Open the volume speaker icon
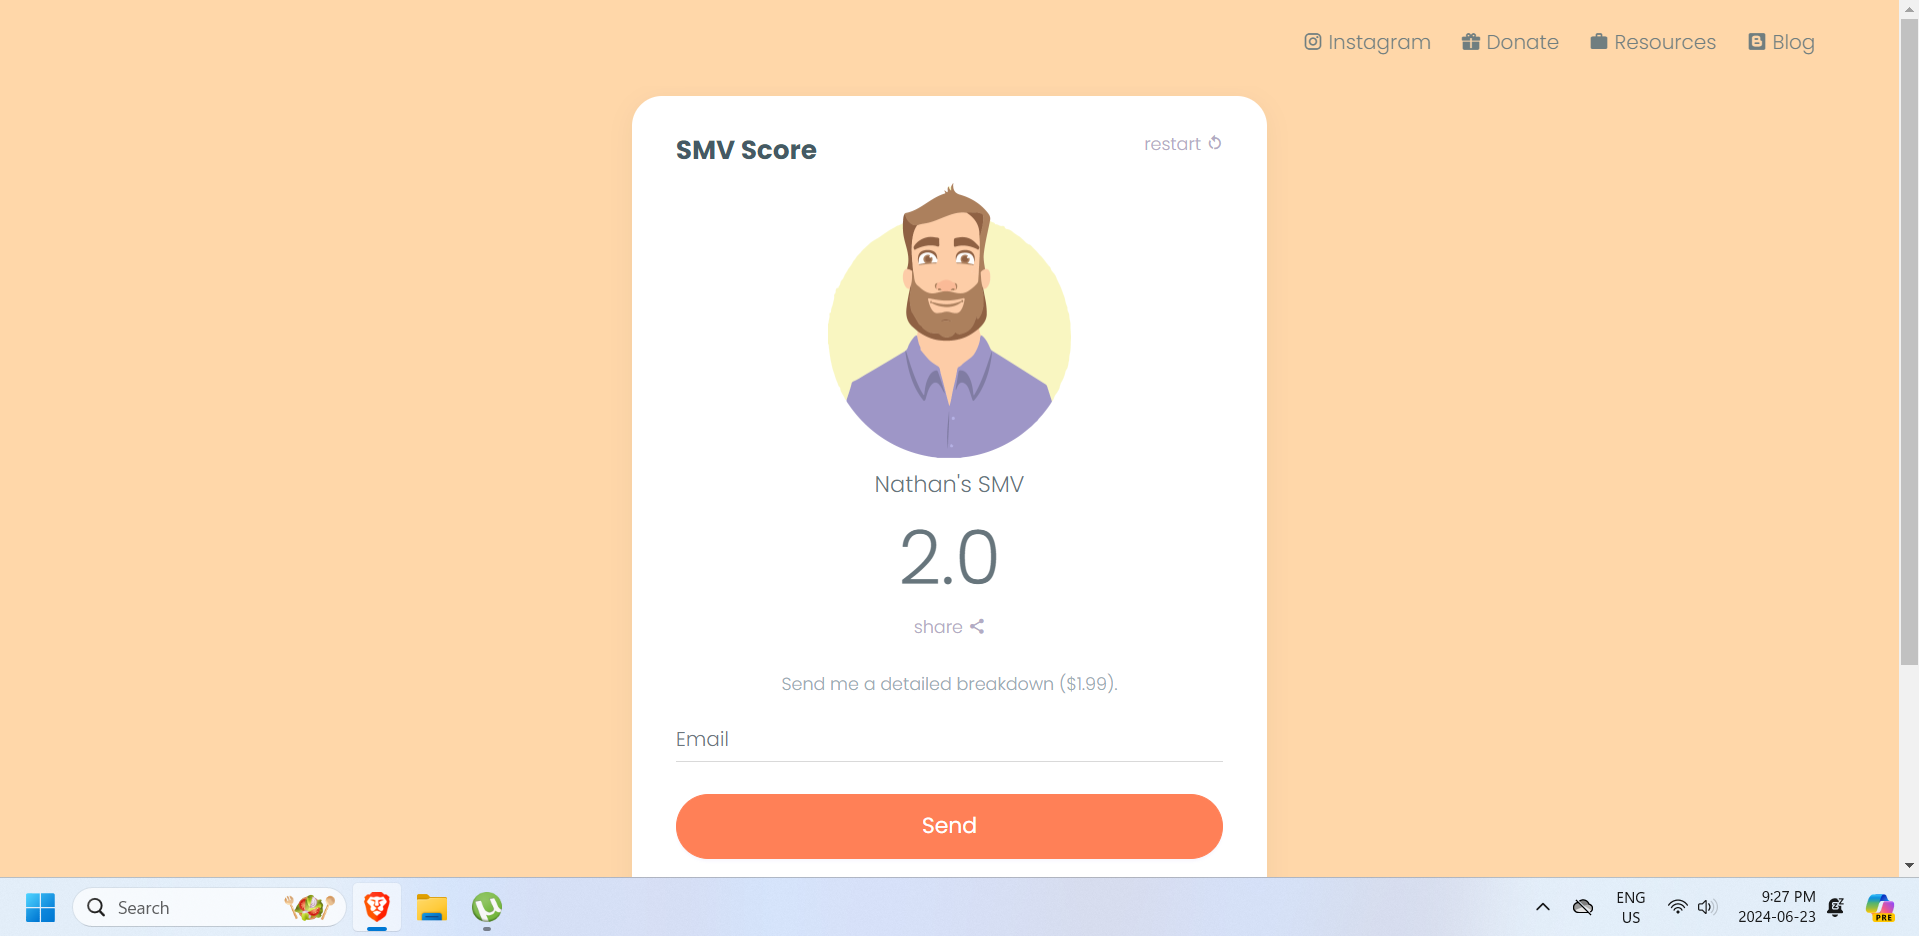 (1707, 907)
